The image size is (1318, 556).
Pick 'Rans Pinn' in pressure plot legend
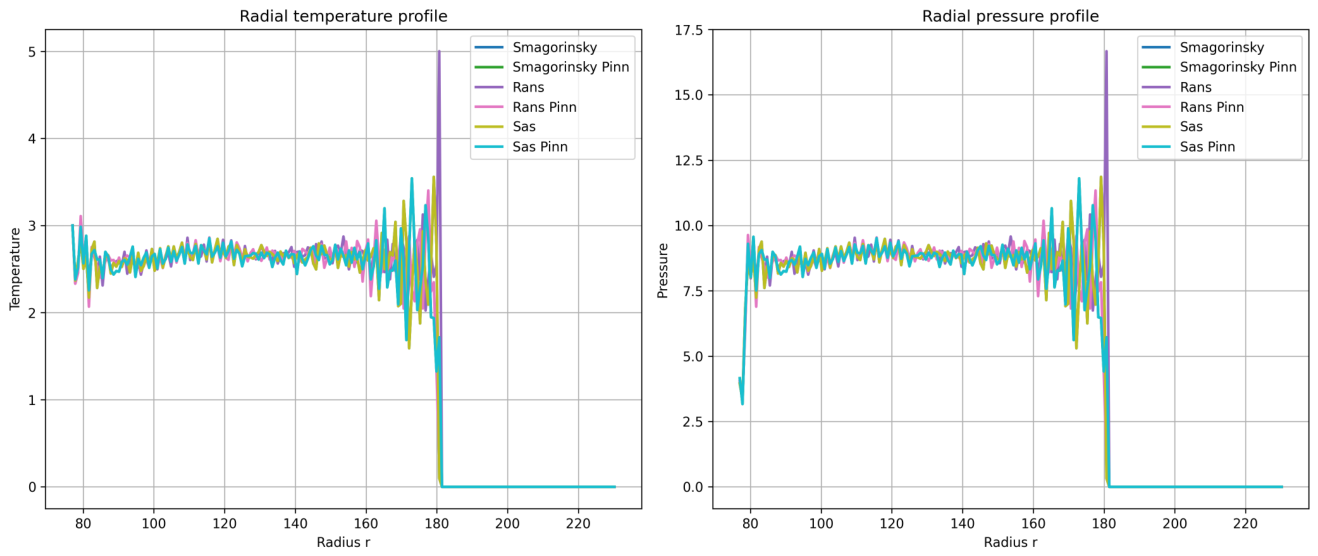(1212, 107)
